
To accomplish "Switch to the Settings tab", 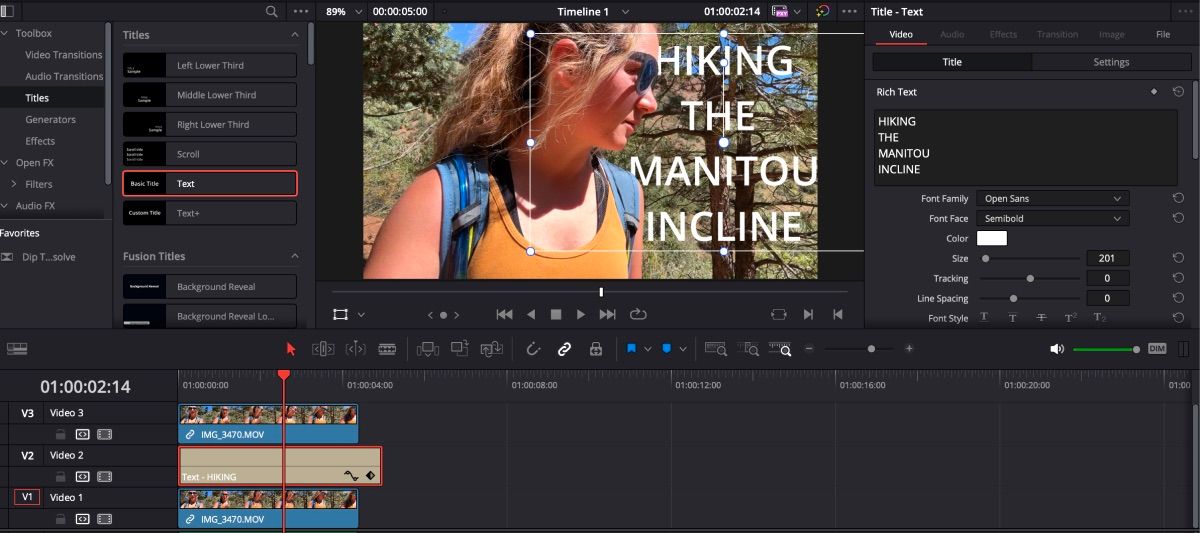I will (1111, 62).
